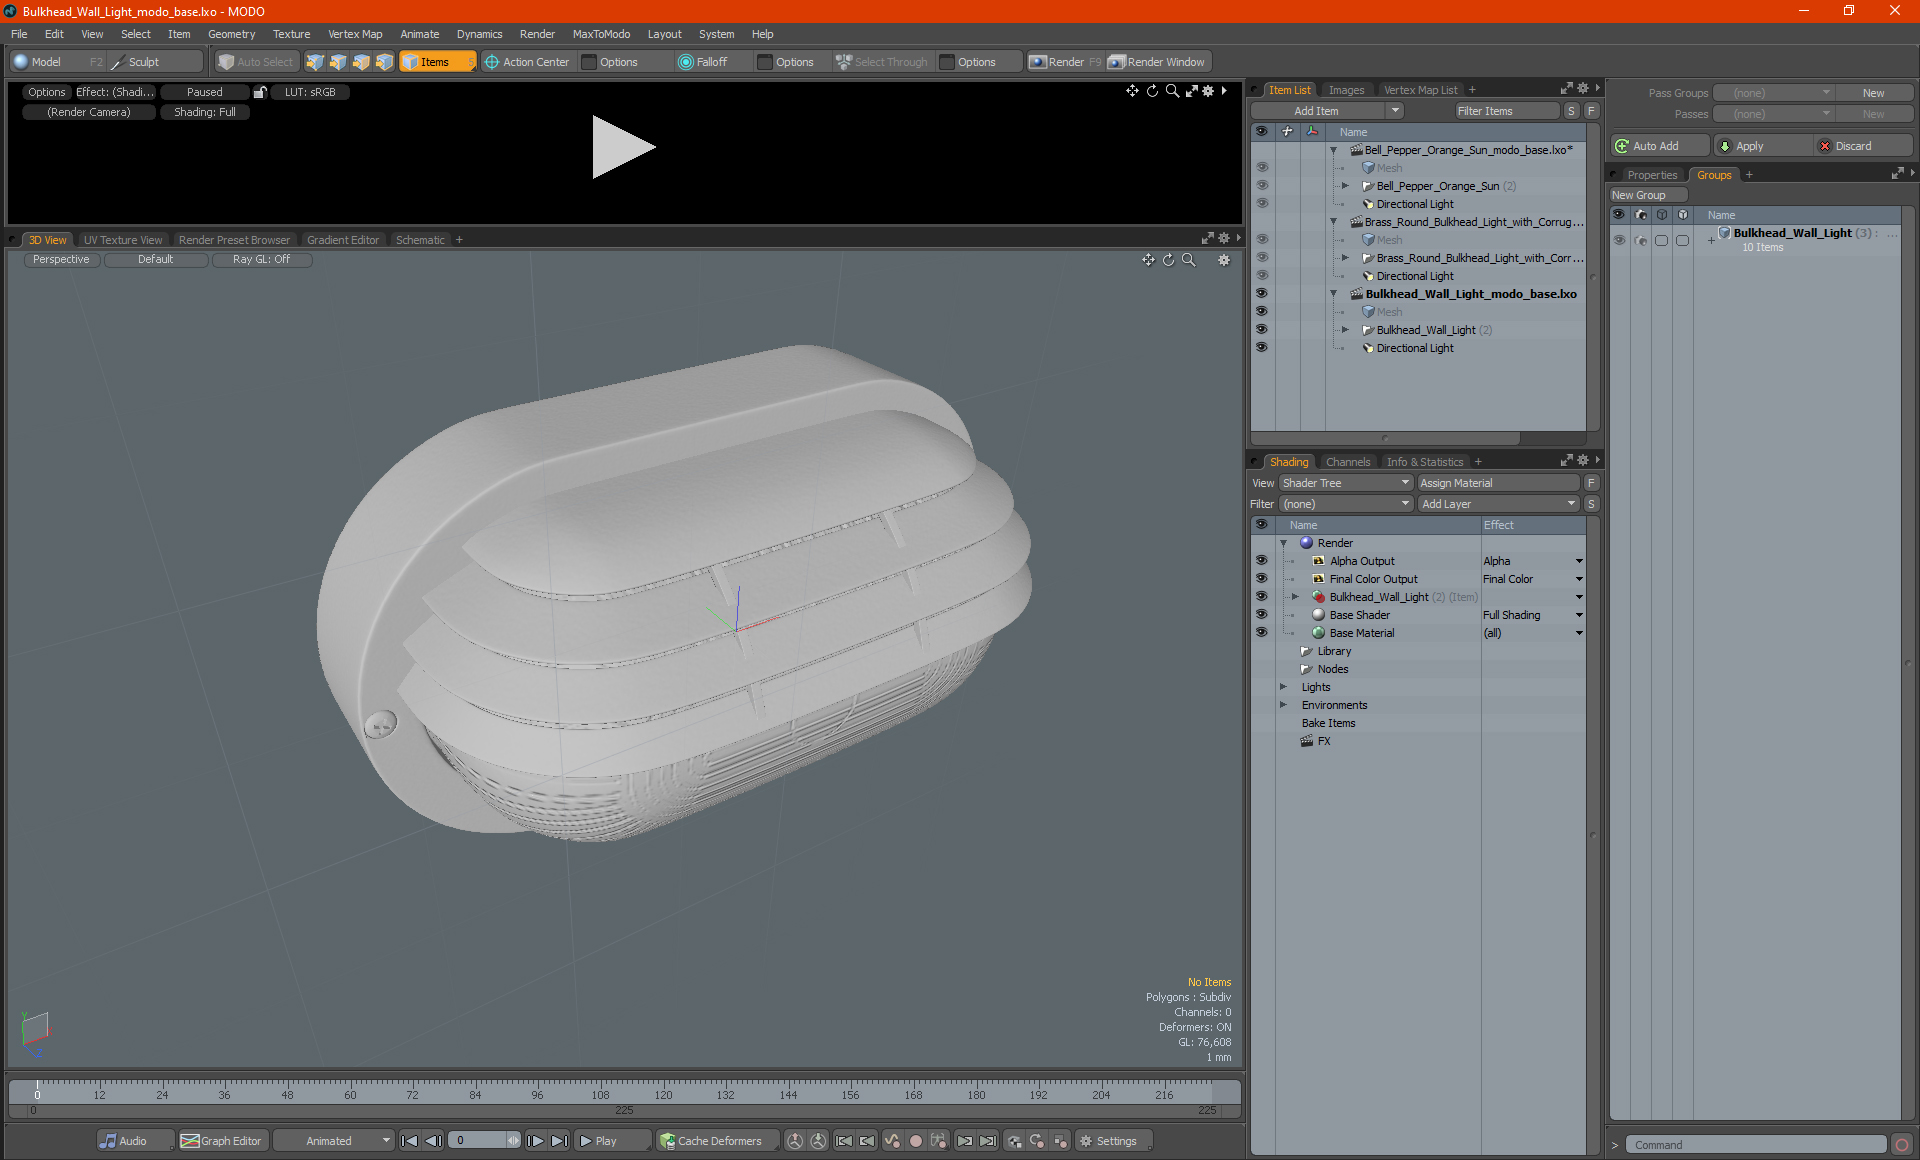Viewport: 1920px width, 1160px height.
Task: Open the Add Item dropdown
Action: coord(1327,111)
